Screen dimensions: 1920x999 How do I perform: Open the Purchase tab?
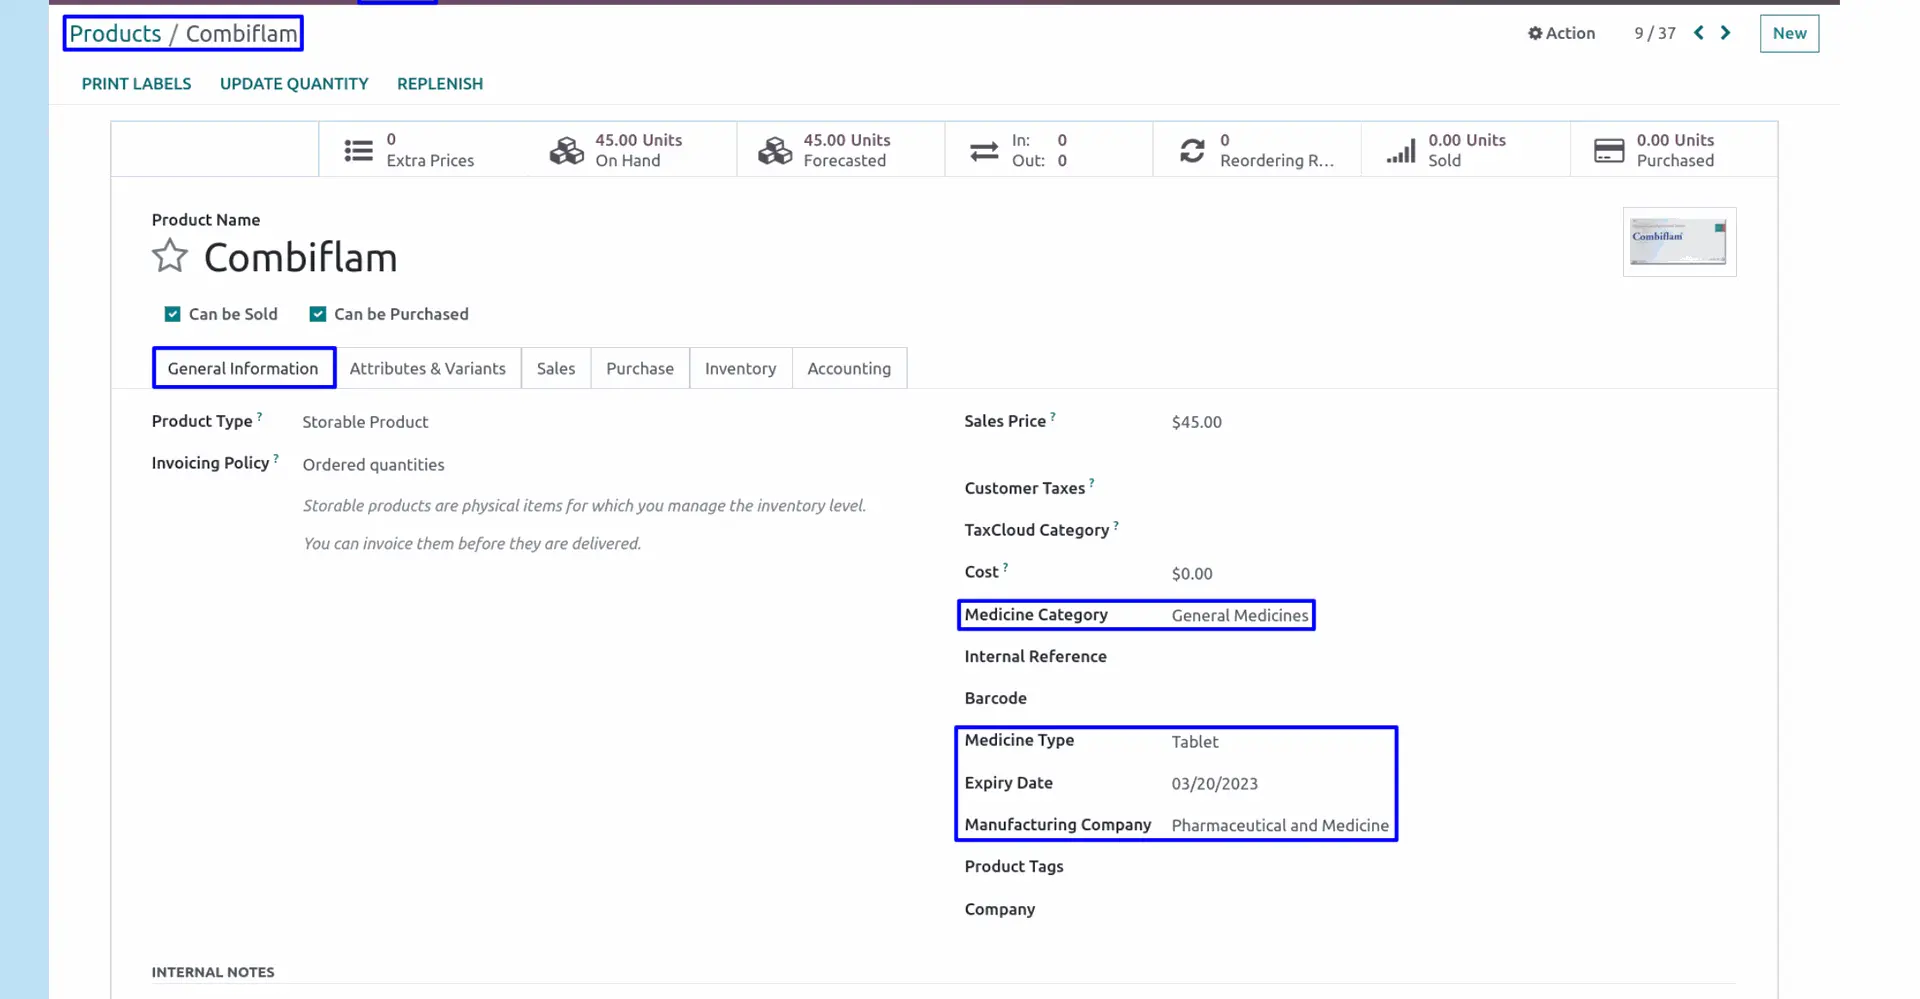point(640,368)
